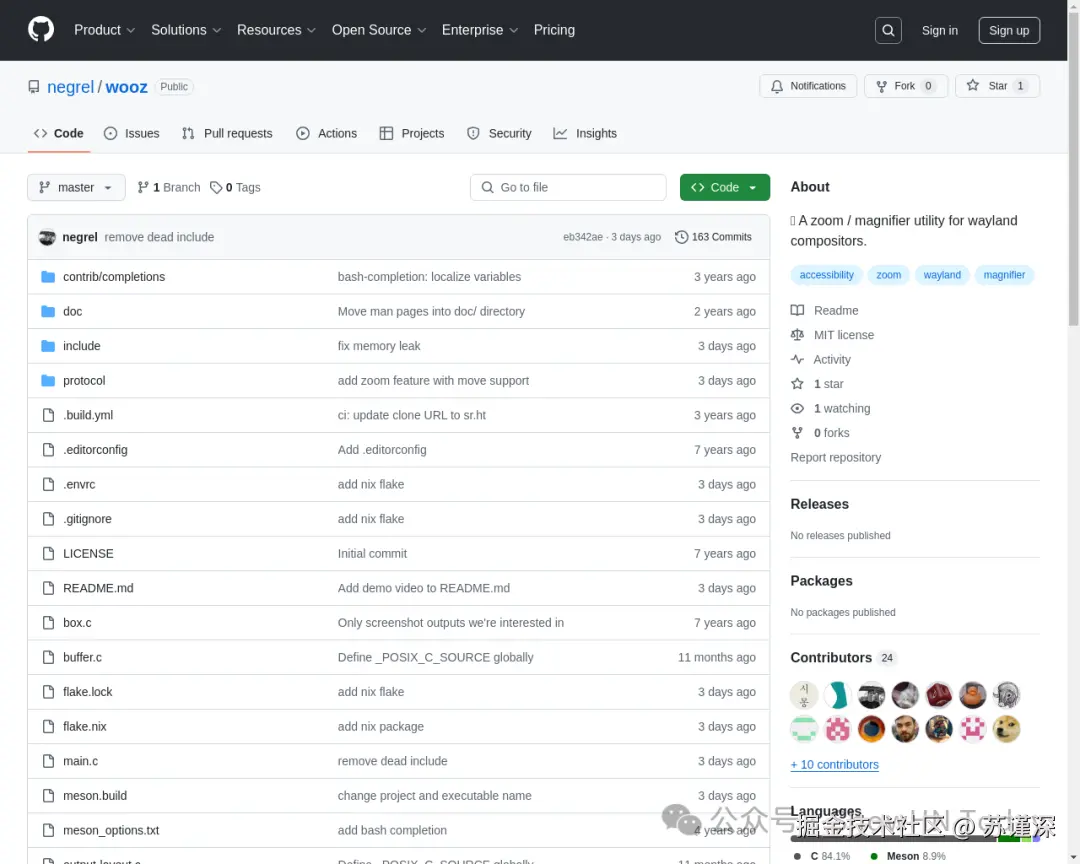Open the master branch selector

pyautogui.click(x=76, y=187)
